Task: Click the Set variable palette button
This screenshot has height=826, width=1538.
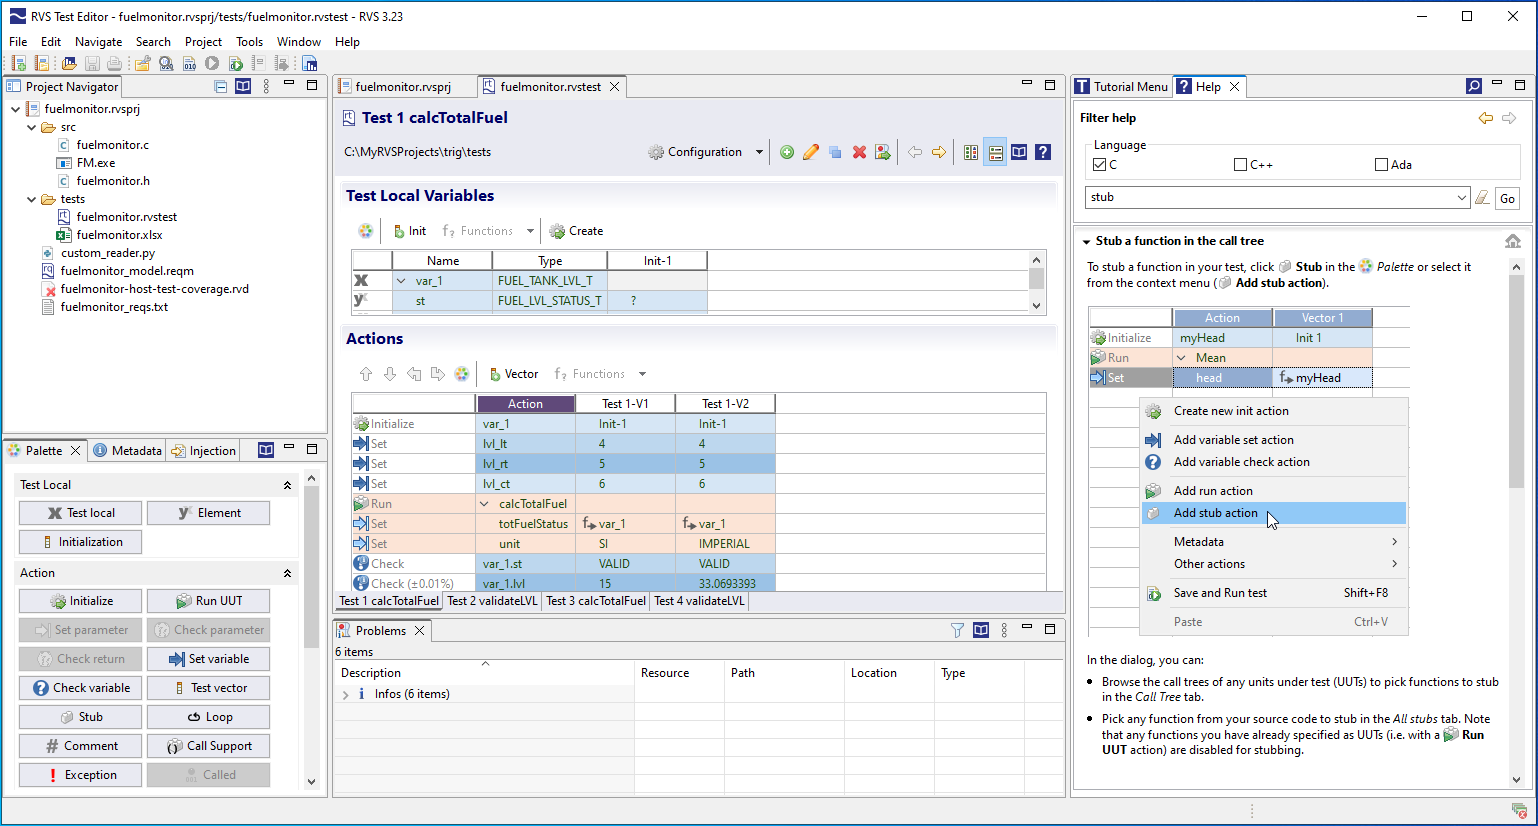Action: pyautogui.click(x=208, y=659)
